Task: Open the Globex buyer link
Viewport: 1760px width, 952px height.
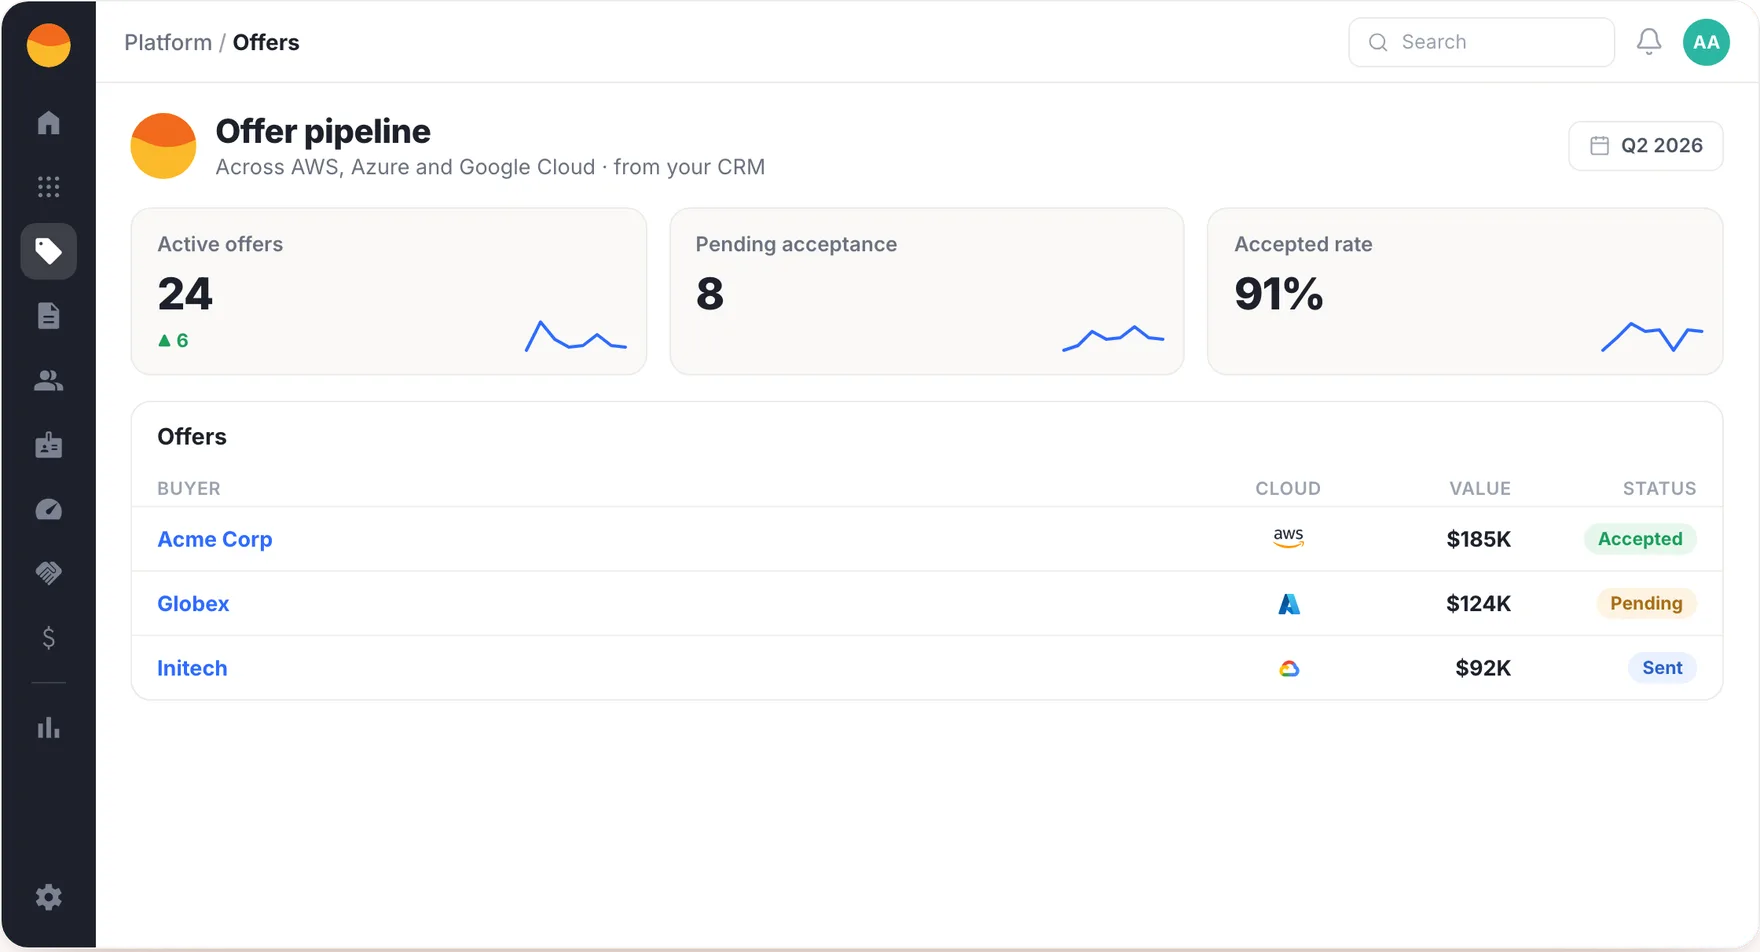Action: pyautogui.click(x=193, y=603)
